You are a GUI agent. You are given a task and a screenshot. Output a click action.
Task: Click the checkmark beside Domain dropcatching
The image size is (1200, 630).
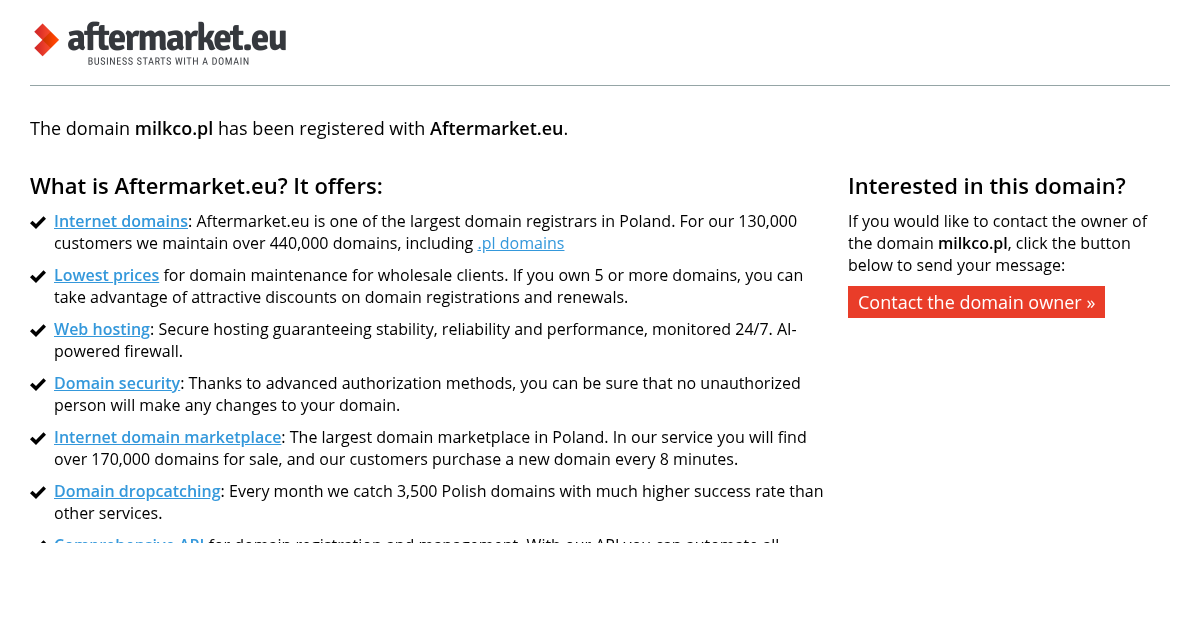coord(38,493)
